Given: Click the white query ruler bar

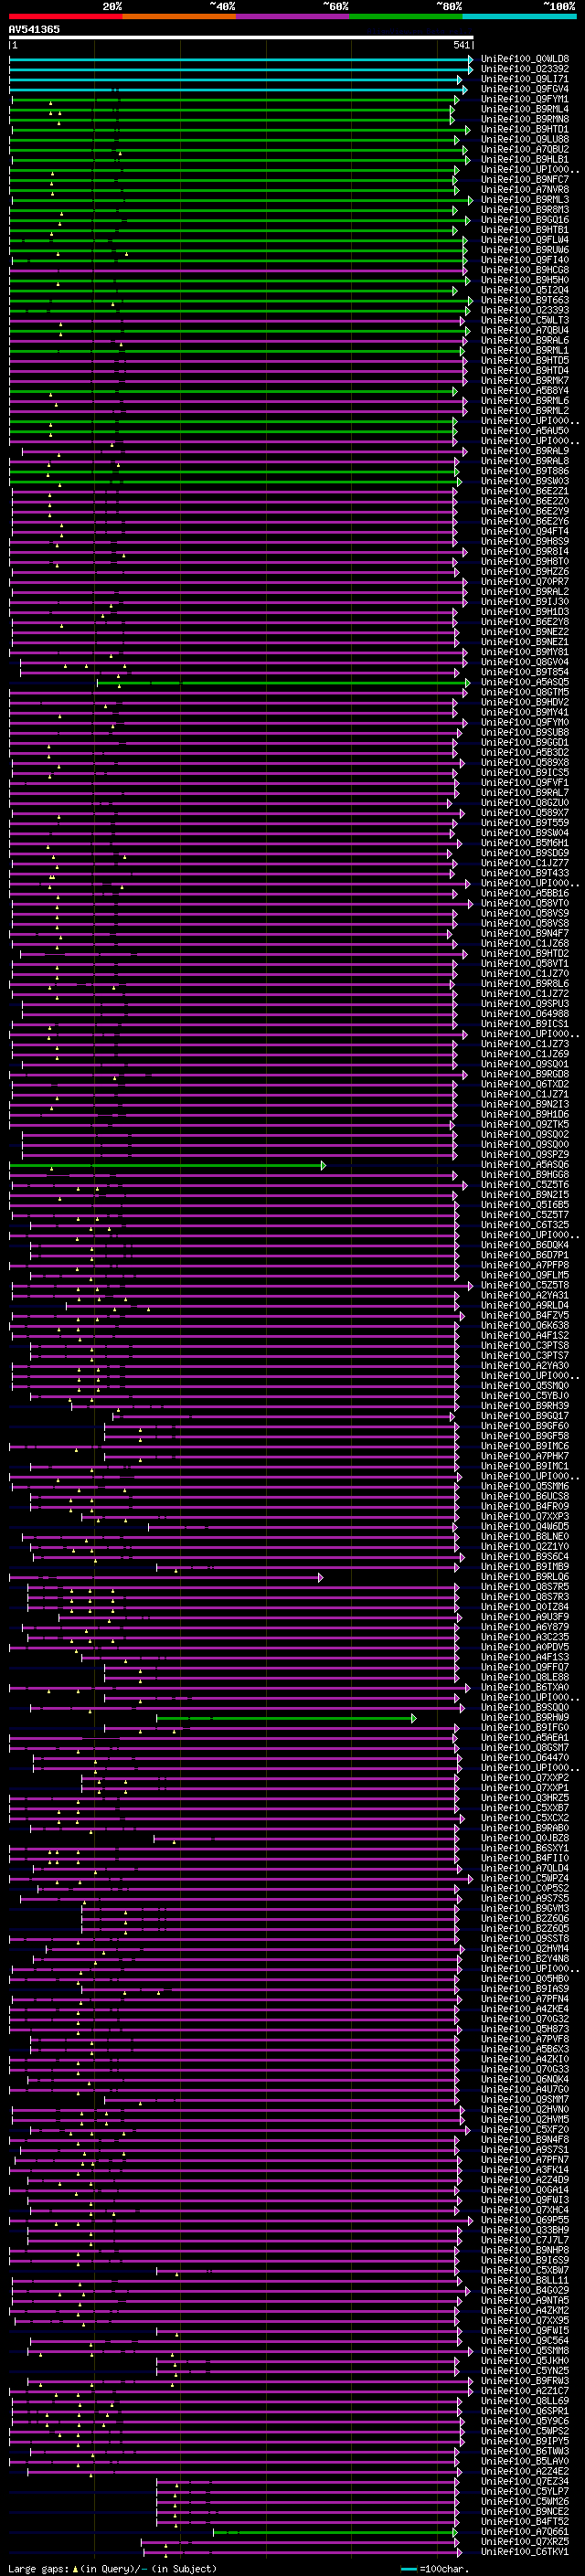Looking at the screenshot, I should pyautogui.click(x=241, y=37).
